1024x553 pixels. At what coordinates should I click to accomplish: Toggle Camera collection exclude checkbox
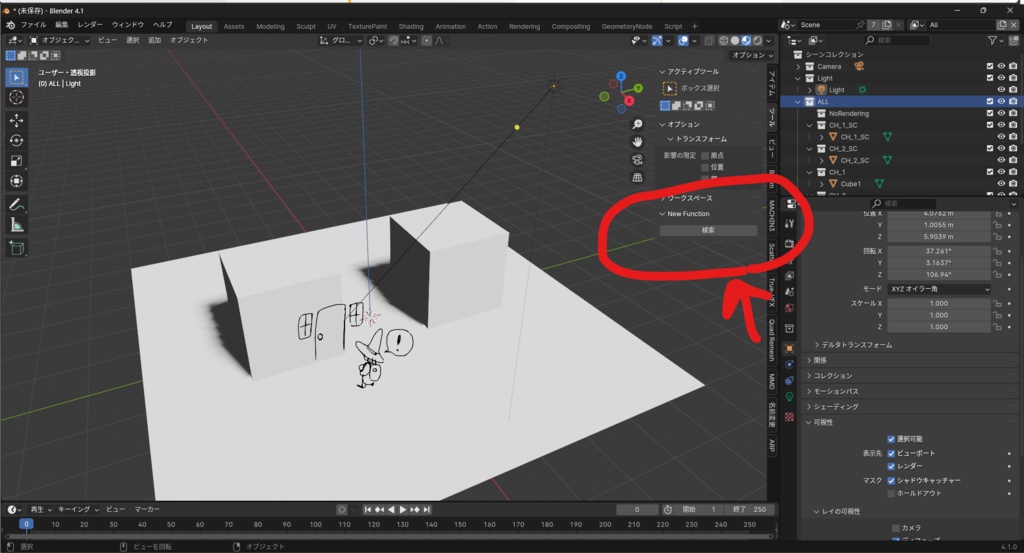(989, 67)
